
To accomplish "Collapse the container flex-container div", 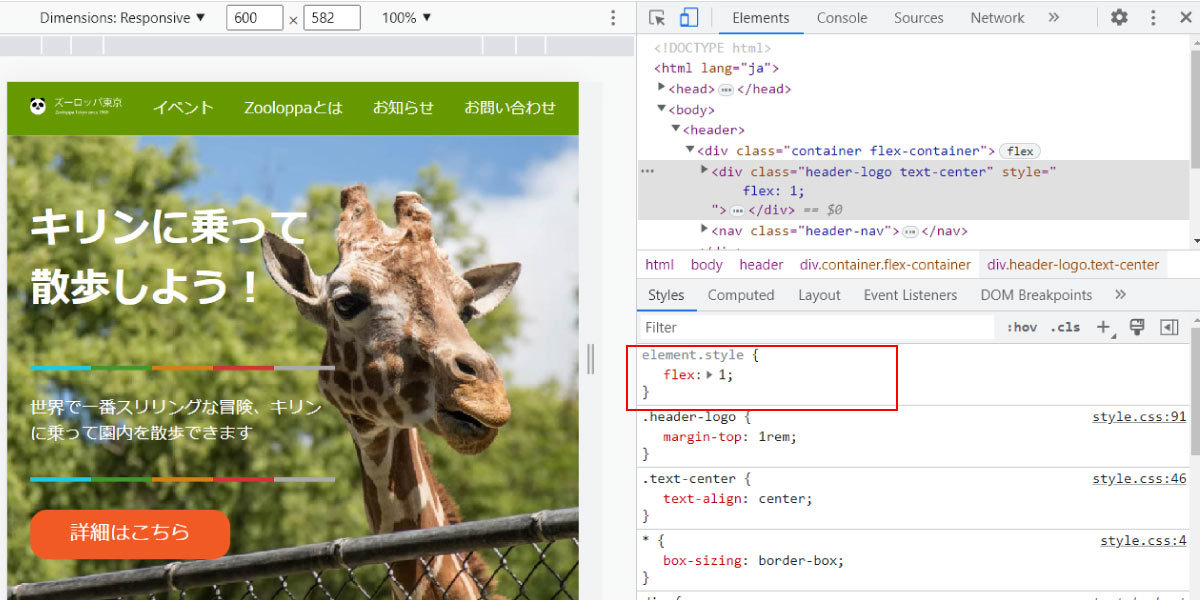I will click(x=690, y=150).
